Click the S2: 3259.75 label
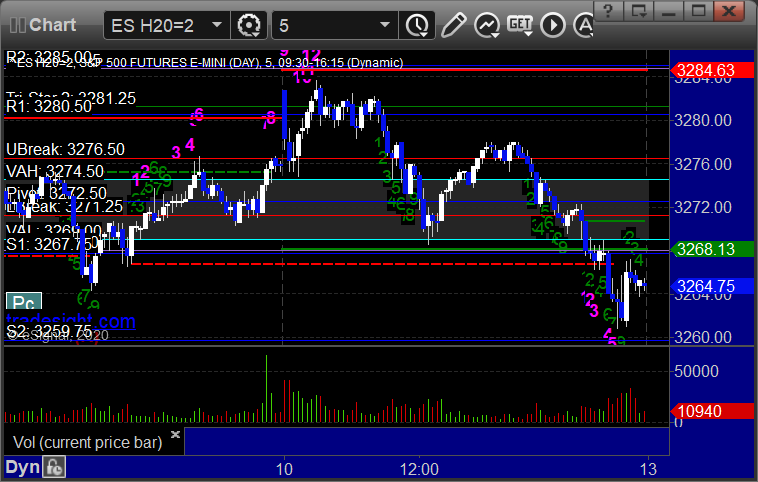Image resolution: width=758 pixels, height=482 pixels. [49, 331]
